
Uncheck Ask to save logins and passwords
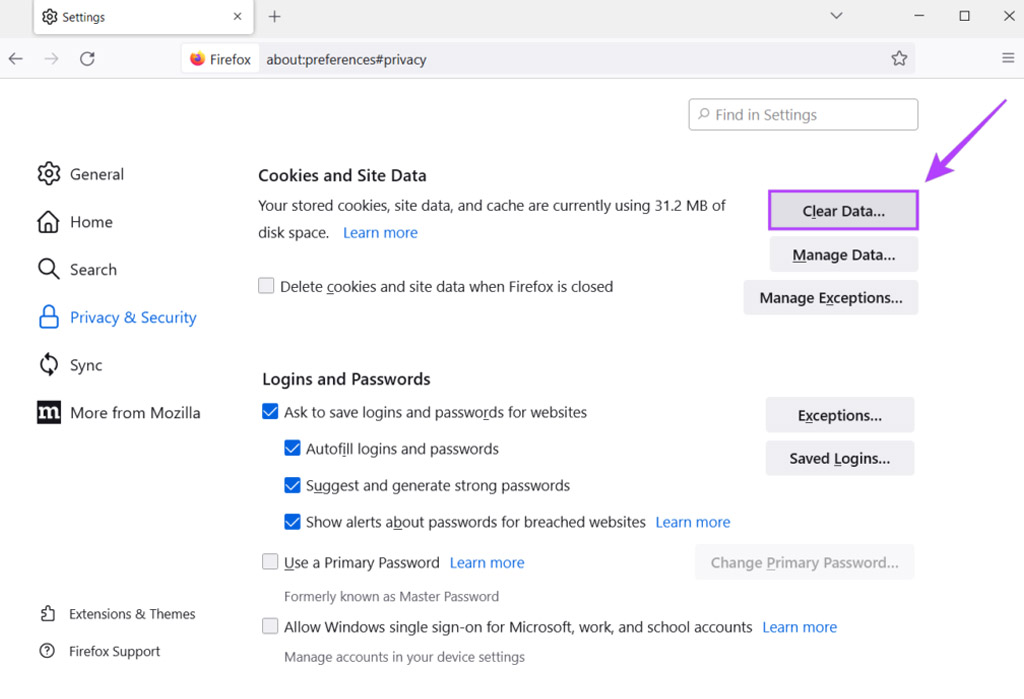click(x=270, y=412)
